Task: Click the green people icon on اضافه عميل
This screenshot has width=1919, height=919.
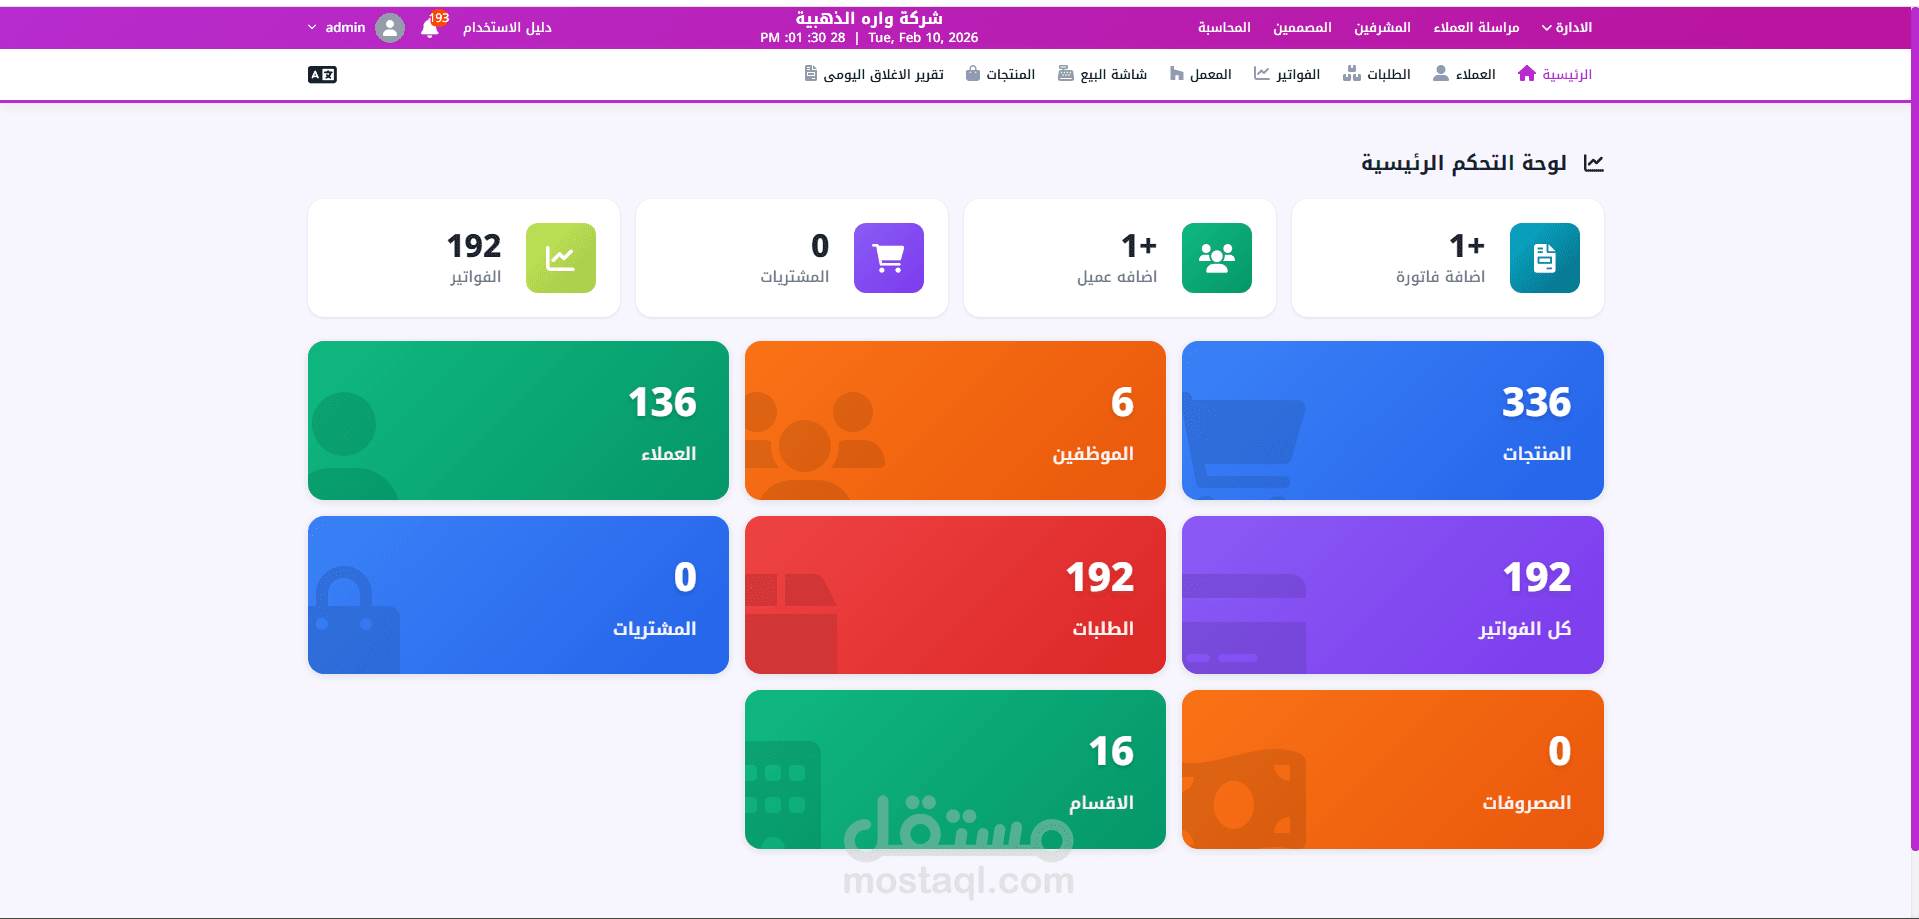Action: 1216,257
